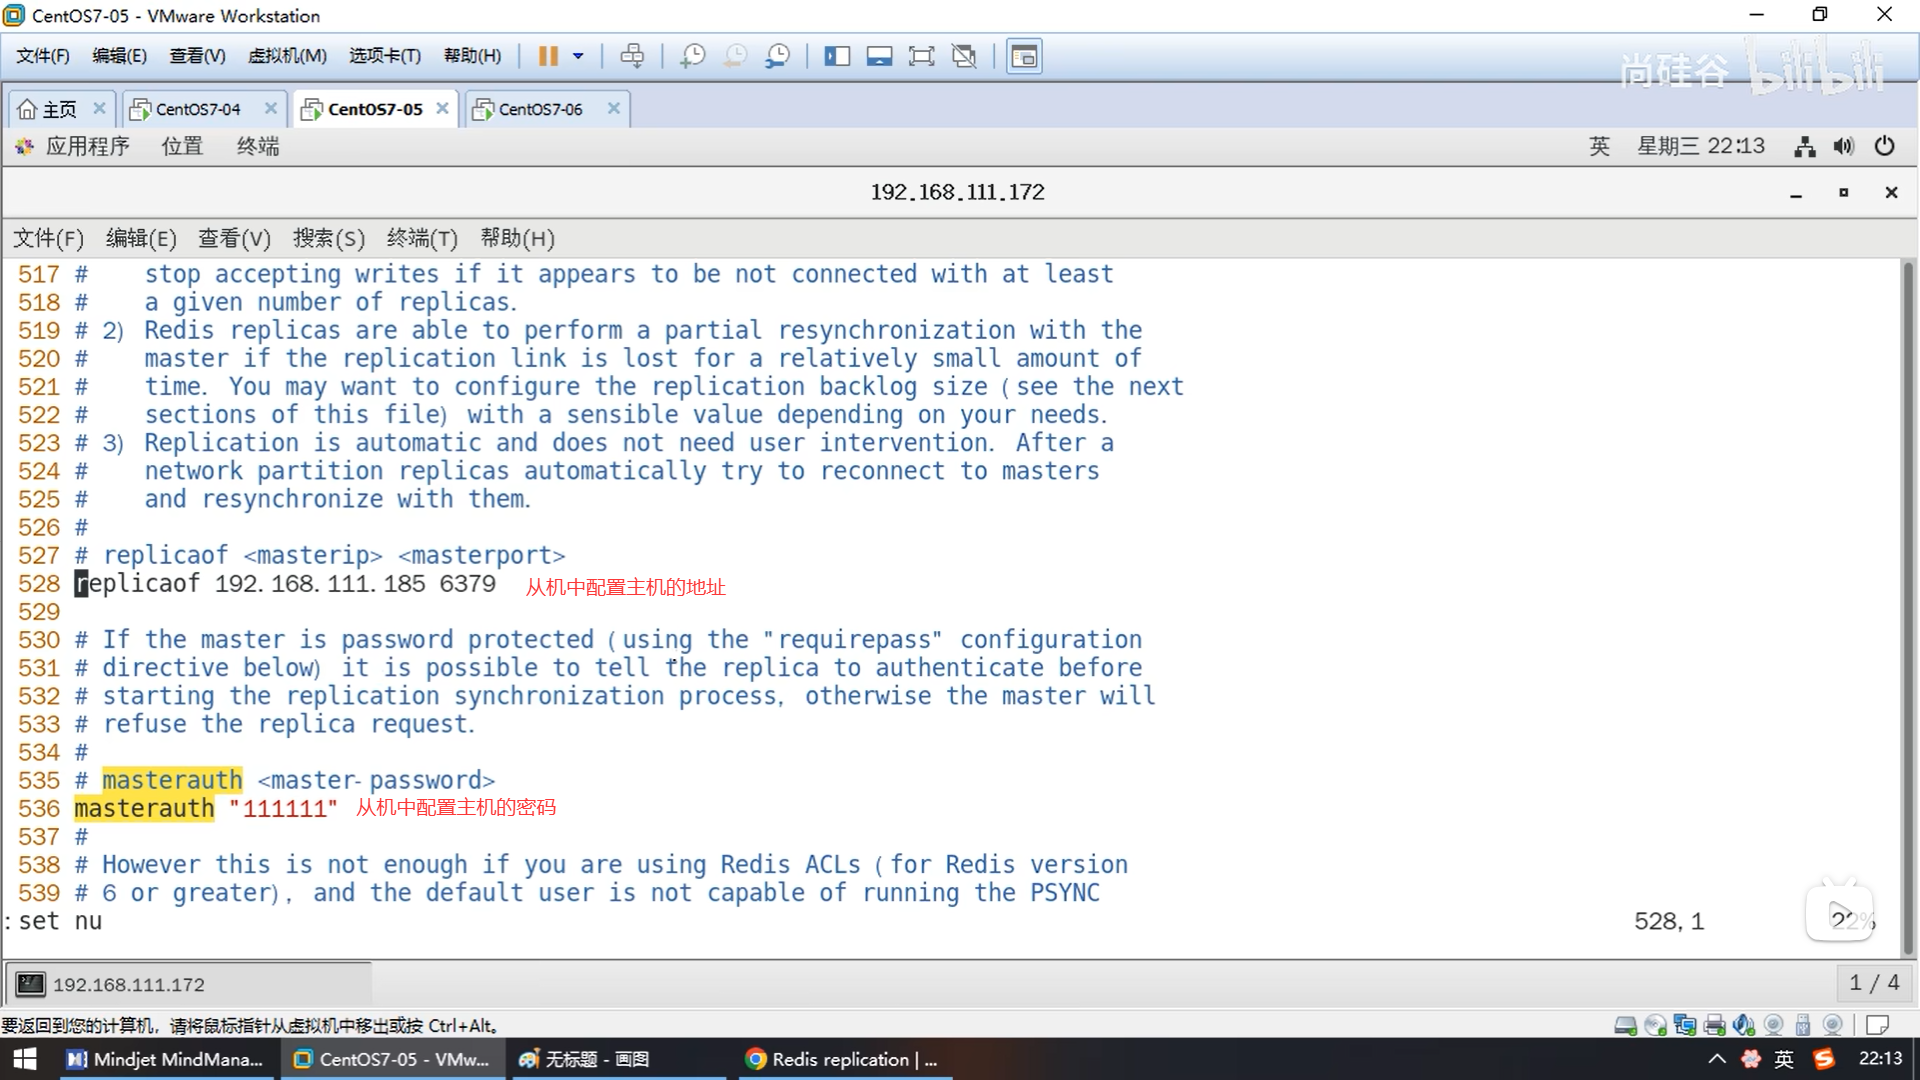Take a snapshot of this VM

click(x=692, y=56)
